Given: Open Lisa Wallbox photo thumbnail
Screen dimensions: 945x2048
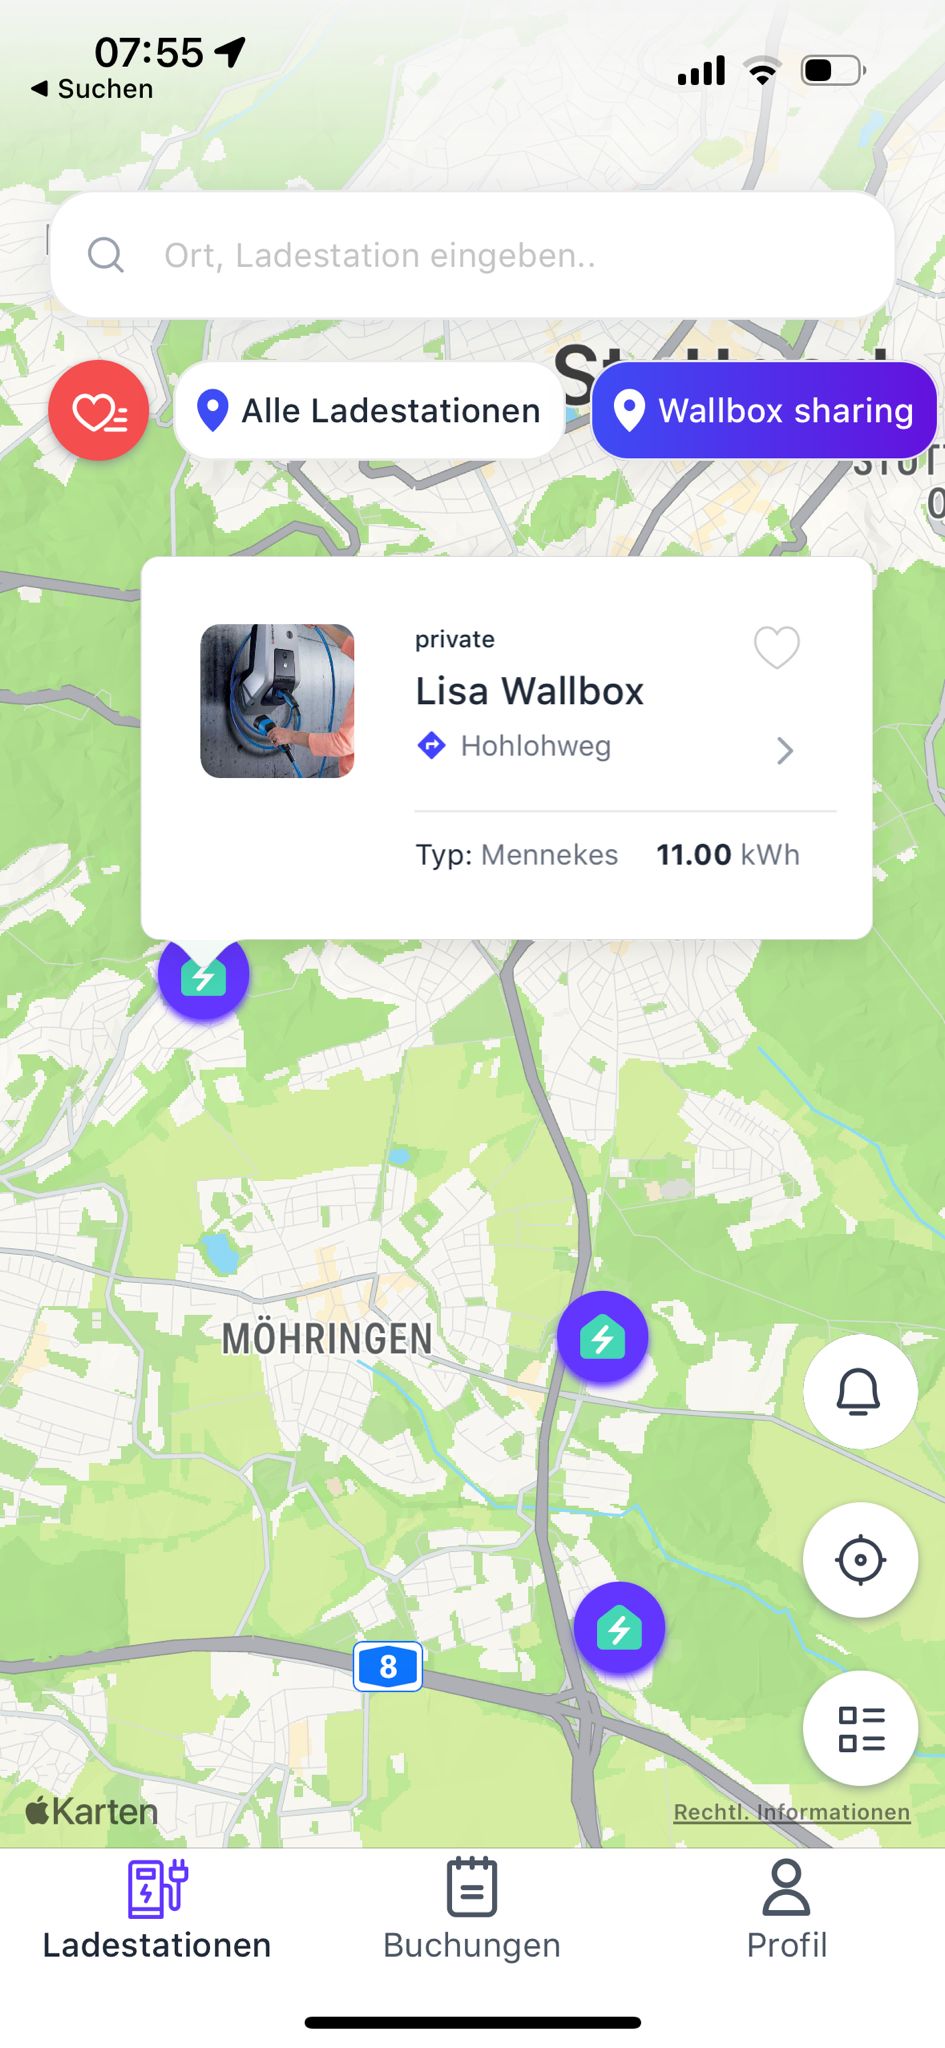Looking at the screenshot, I should click(x=277, y=701).
